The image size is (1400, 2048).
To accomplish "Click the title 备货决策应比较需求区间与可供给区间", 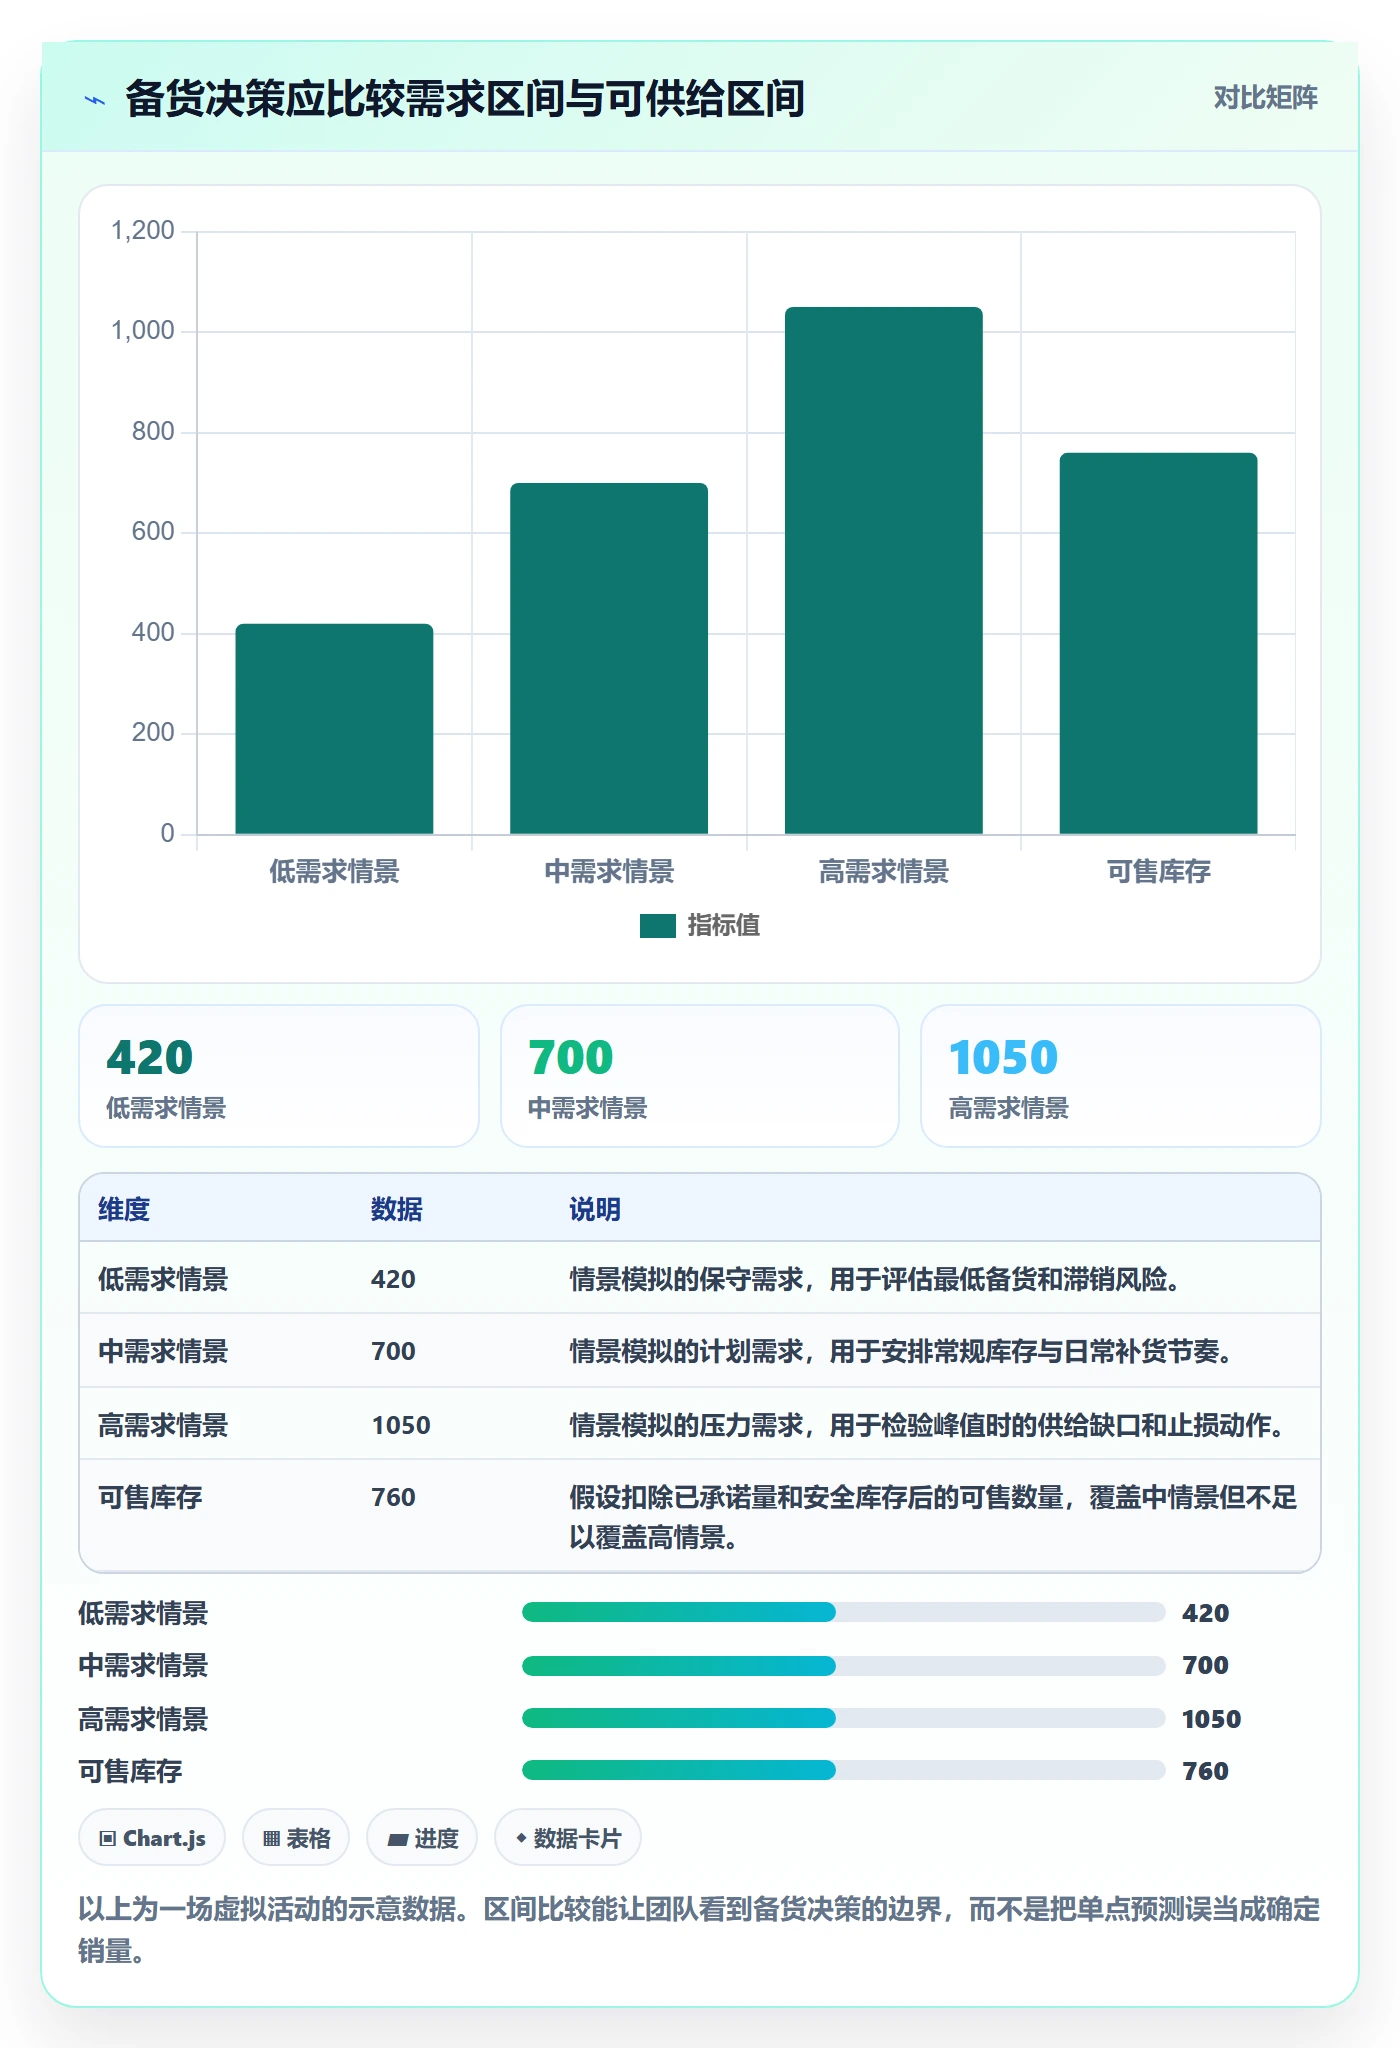I will point(465,99).
